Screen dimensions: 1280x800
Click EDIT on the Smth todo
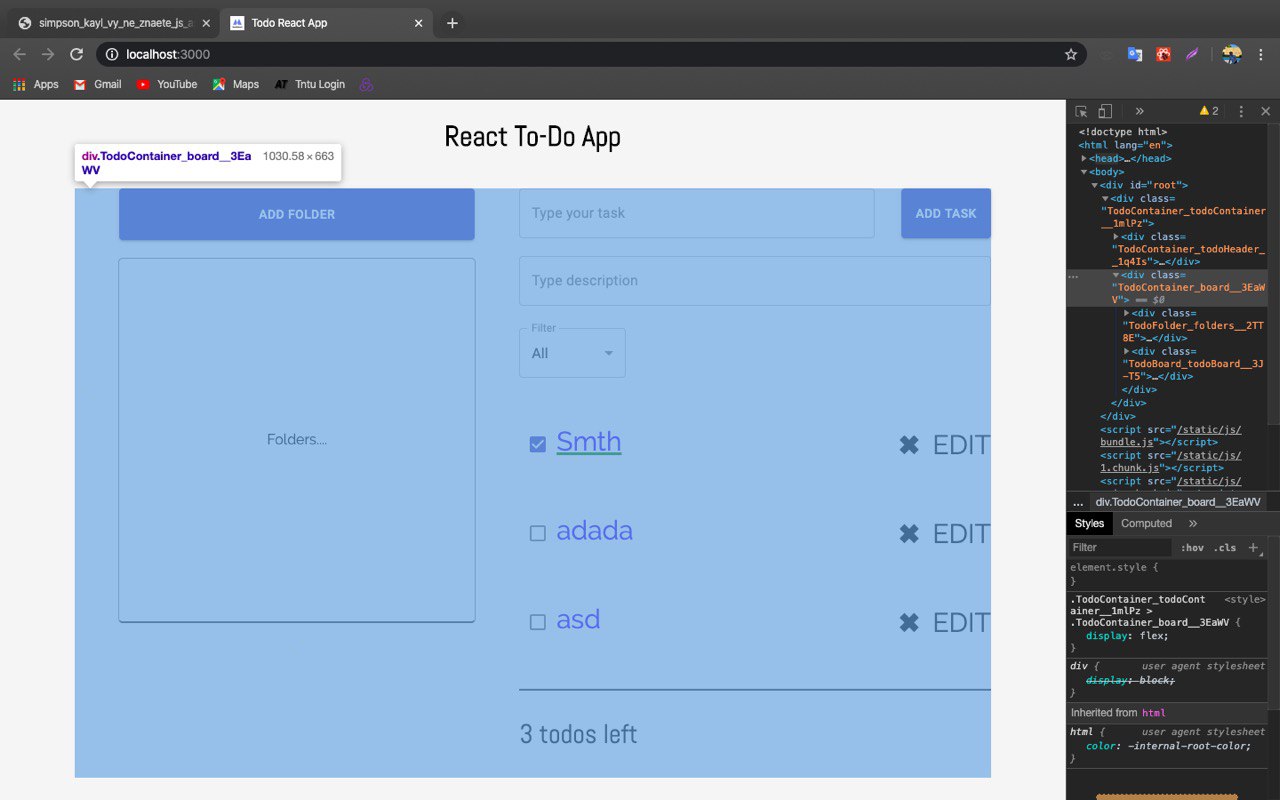tap(961, 445)
